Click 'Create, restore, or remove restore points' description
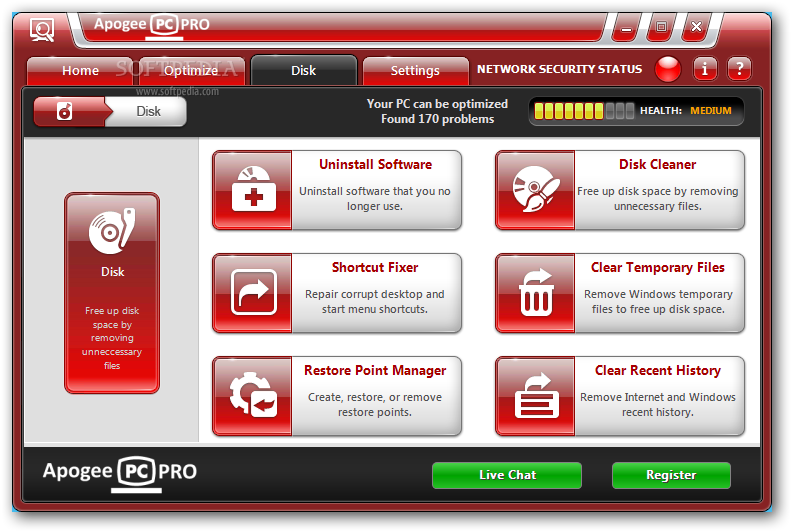The height and width of the screenshot is (532, 792). tap(375, 405)
